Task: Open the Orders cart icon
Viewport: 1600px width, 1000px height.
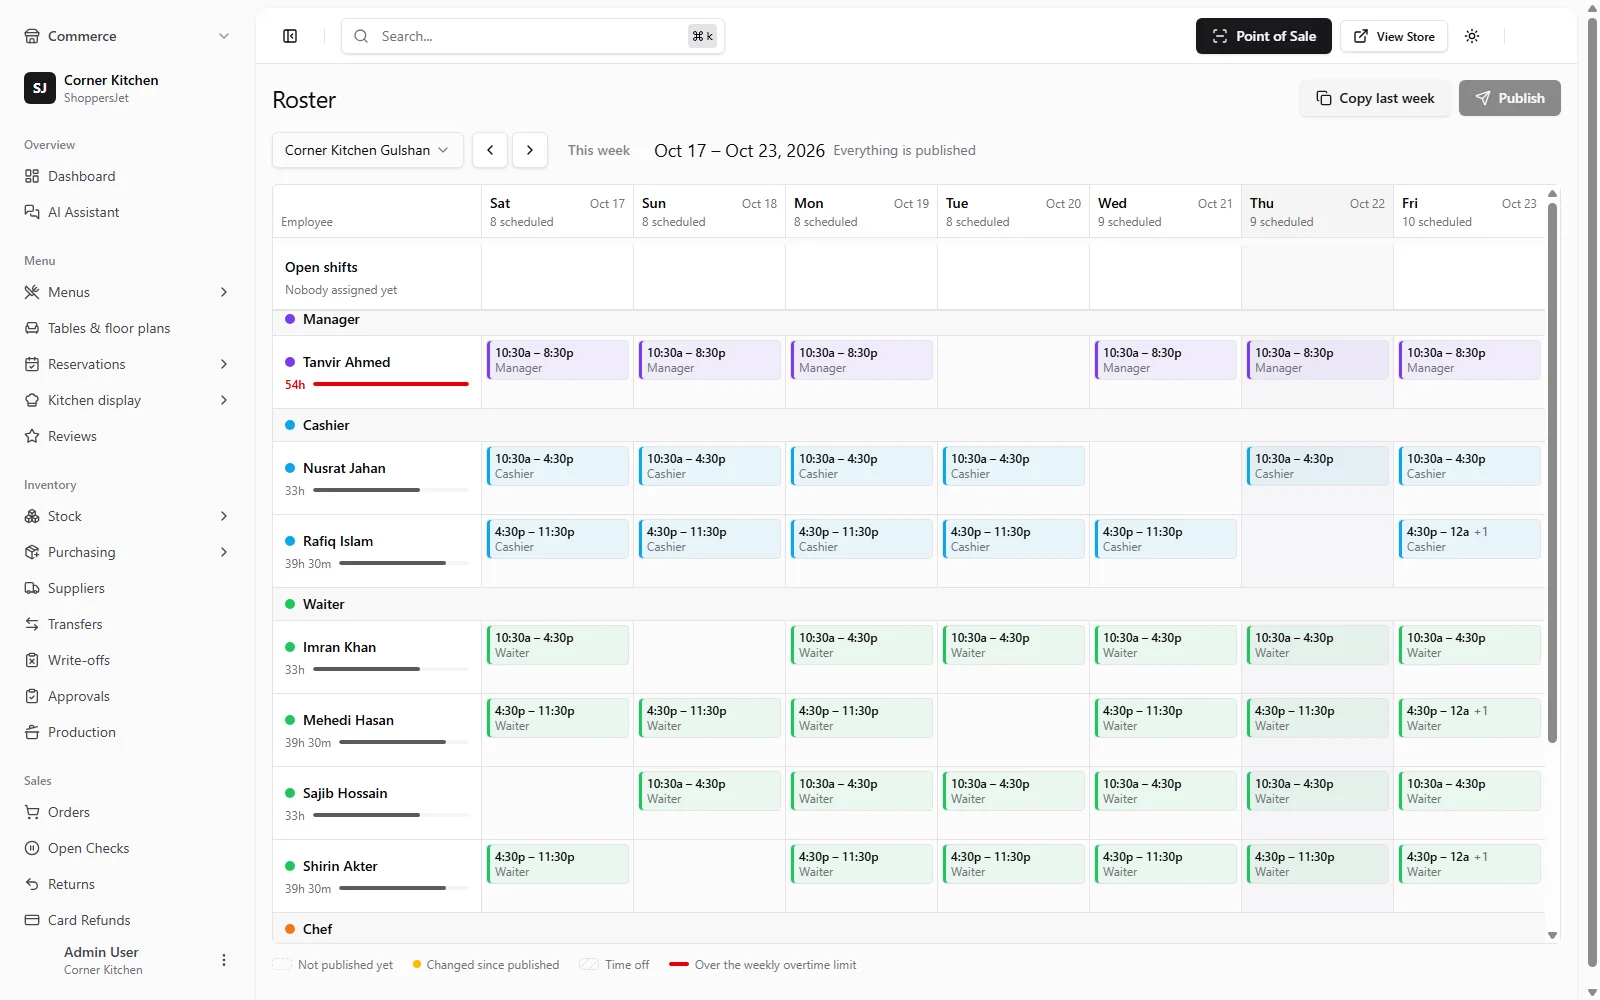Action: click(x=32, y=812)
